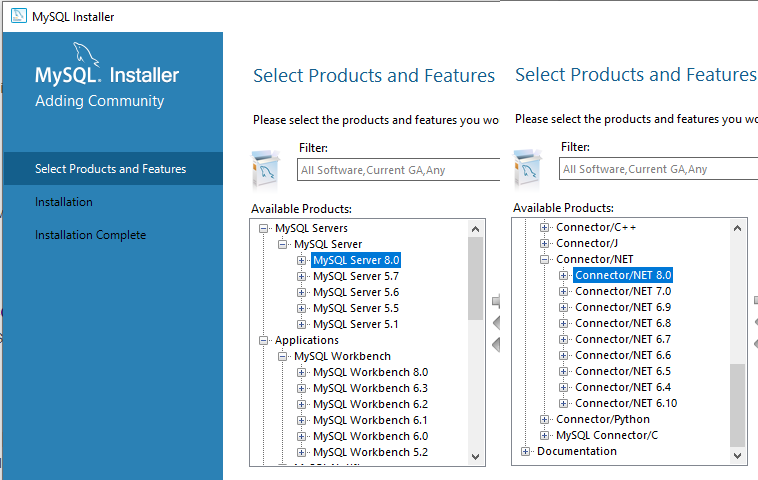Click the dolphin logo above MySQL Installer

(x=86, y=54)
